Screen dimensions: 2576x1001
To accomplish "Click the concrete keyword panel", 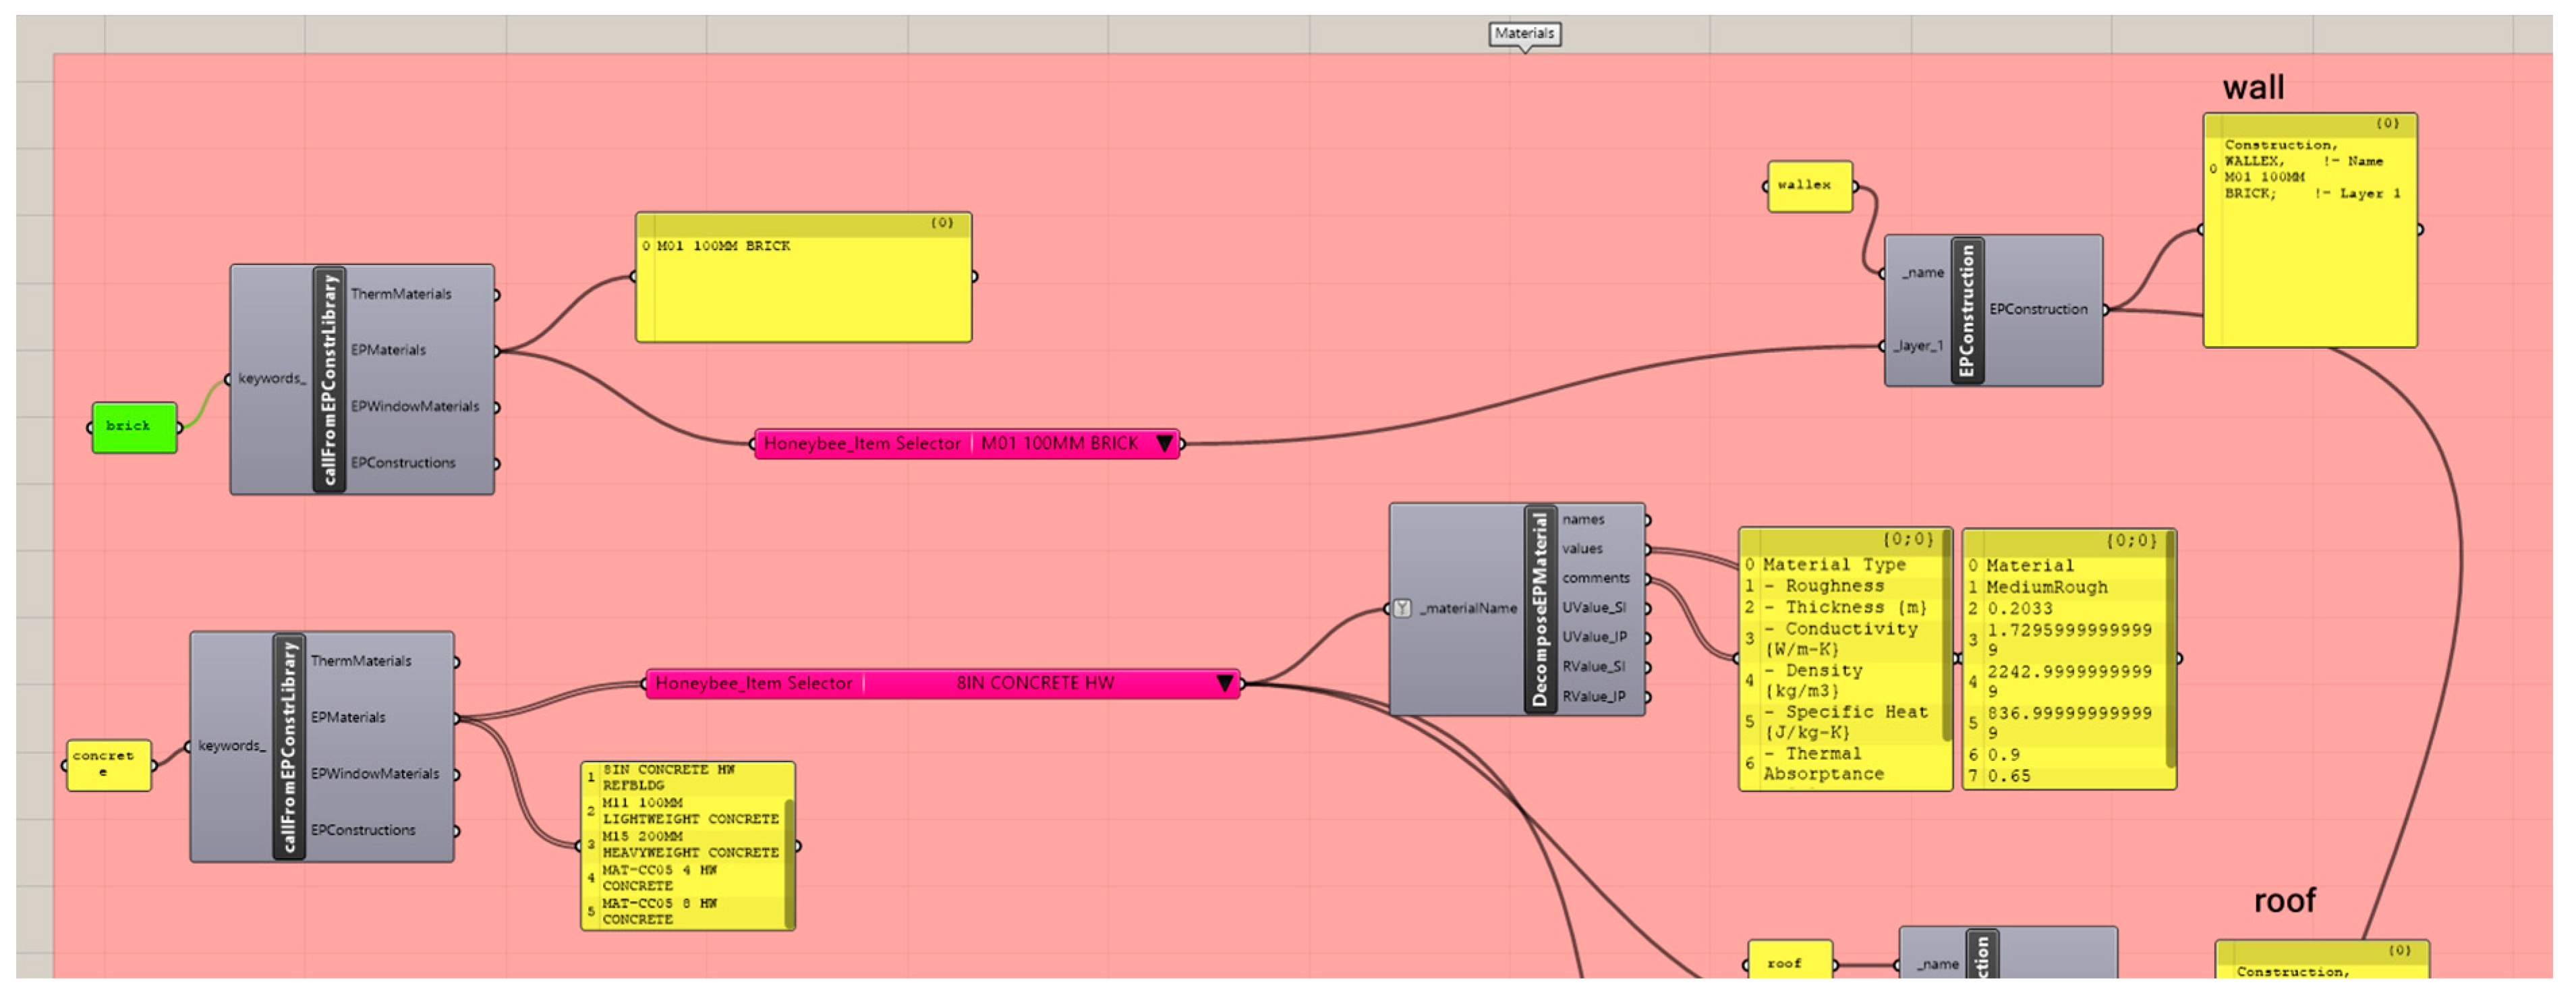I will [x=108, y=766].
